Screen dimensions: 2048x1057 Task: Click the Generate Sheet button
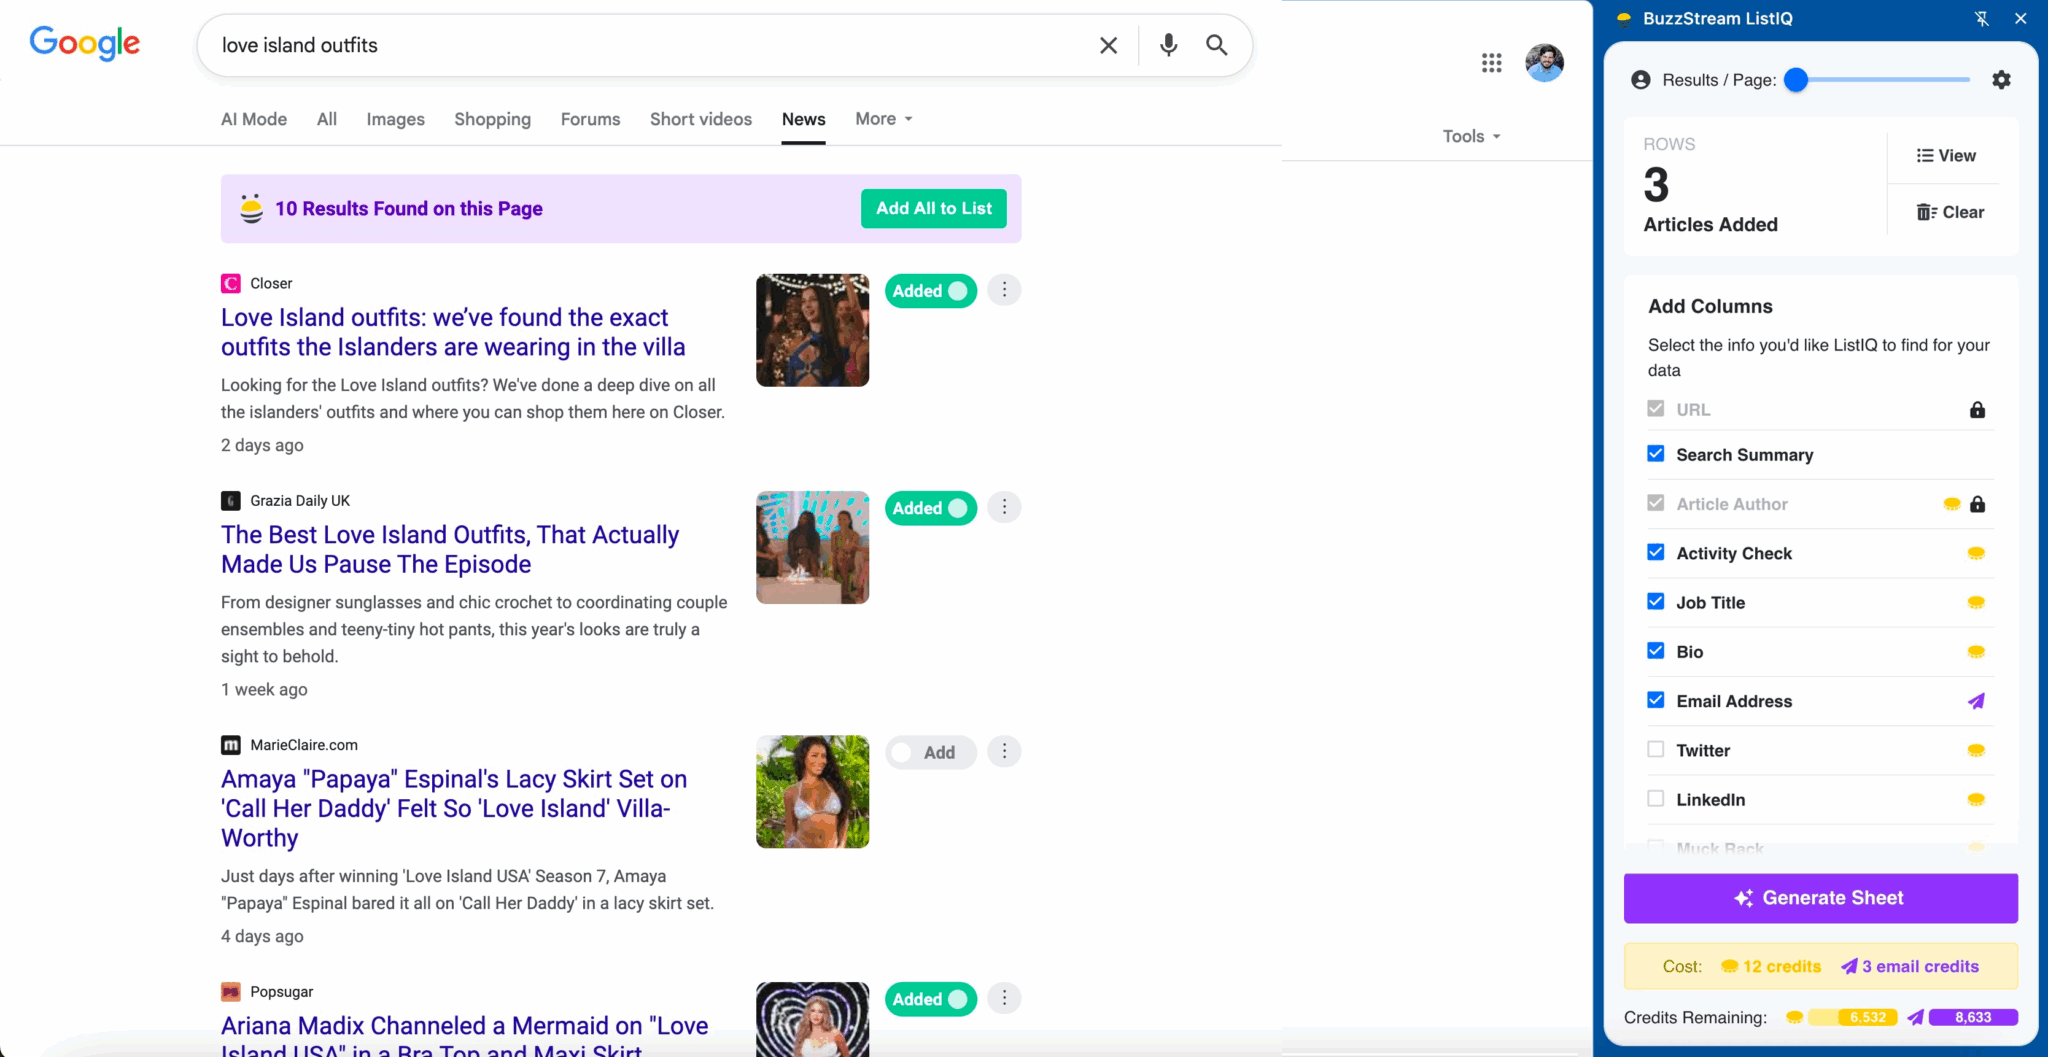tap(1820, 897)
